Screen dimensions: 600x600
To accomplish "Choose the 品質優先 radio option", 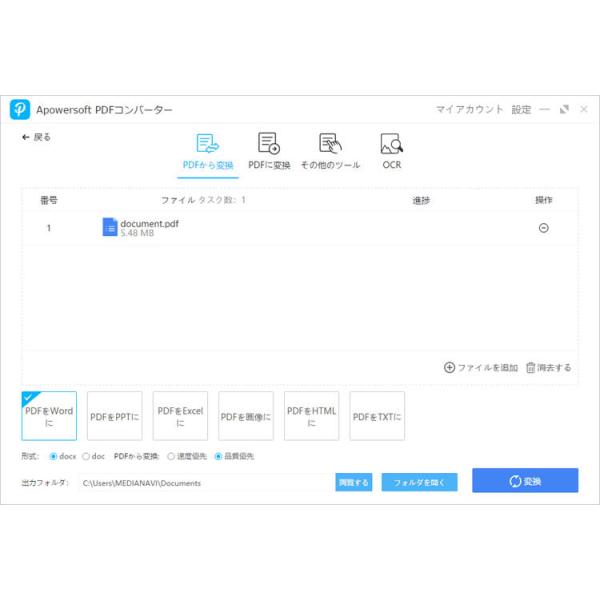I will pyautogui.click(x=218, y=456).
